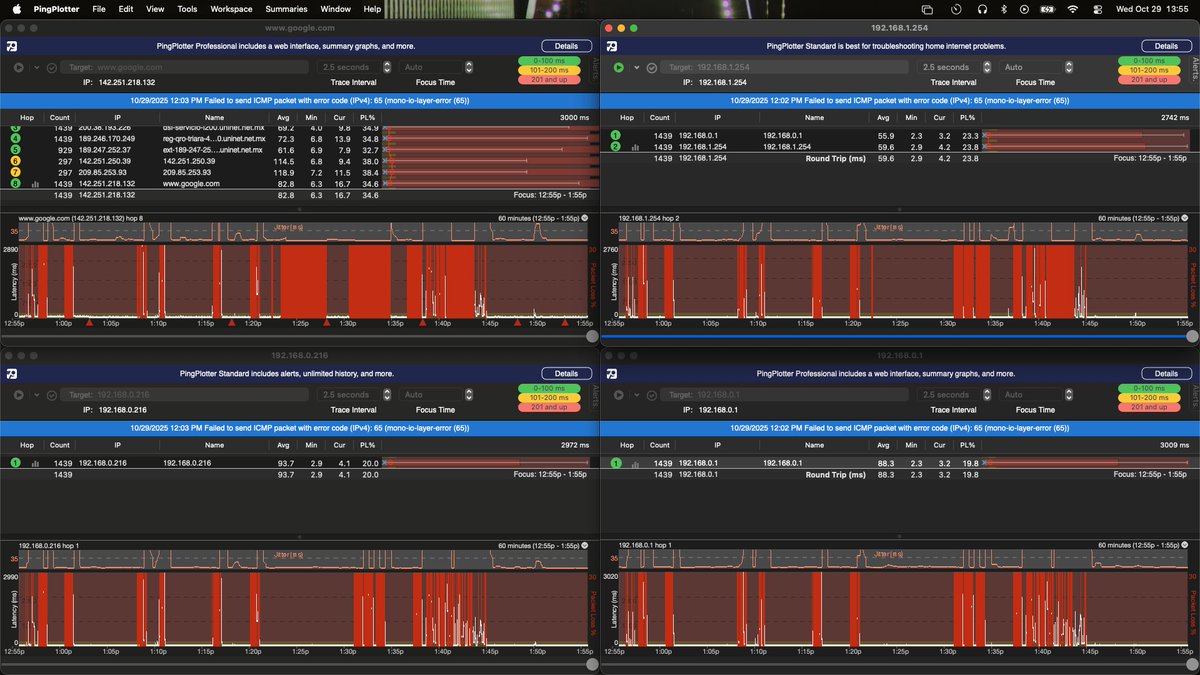This screenshot has width=1200, height=675.
Task: Open the Summaries menu
Action: (x=286, y=8)
